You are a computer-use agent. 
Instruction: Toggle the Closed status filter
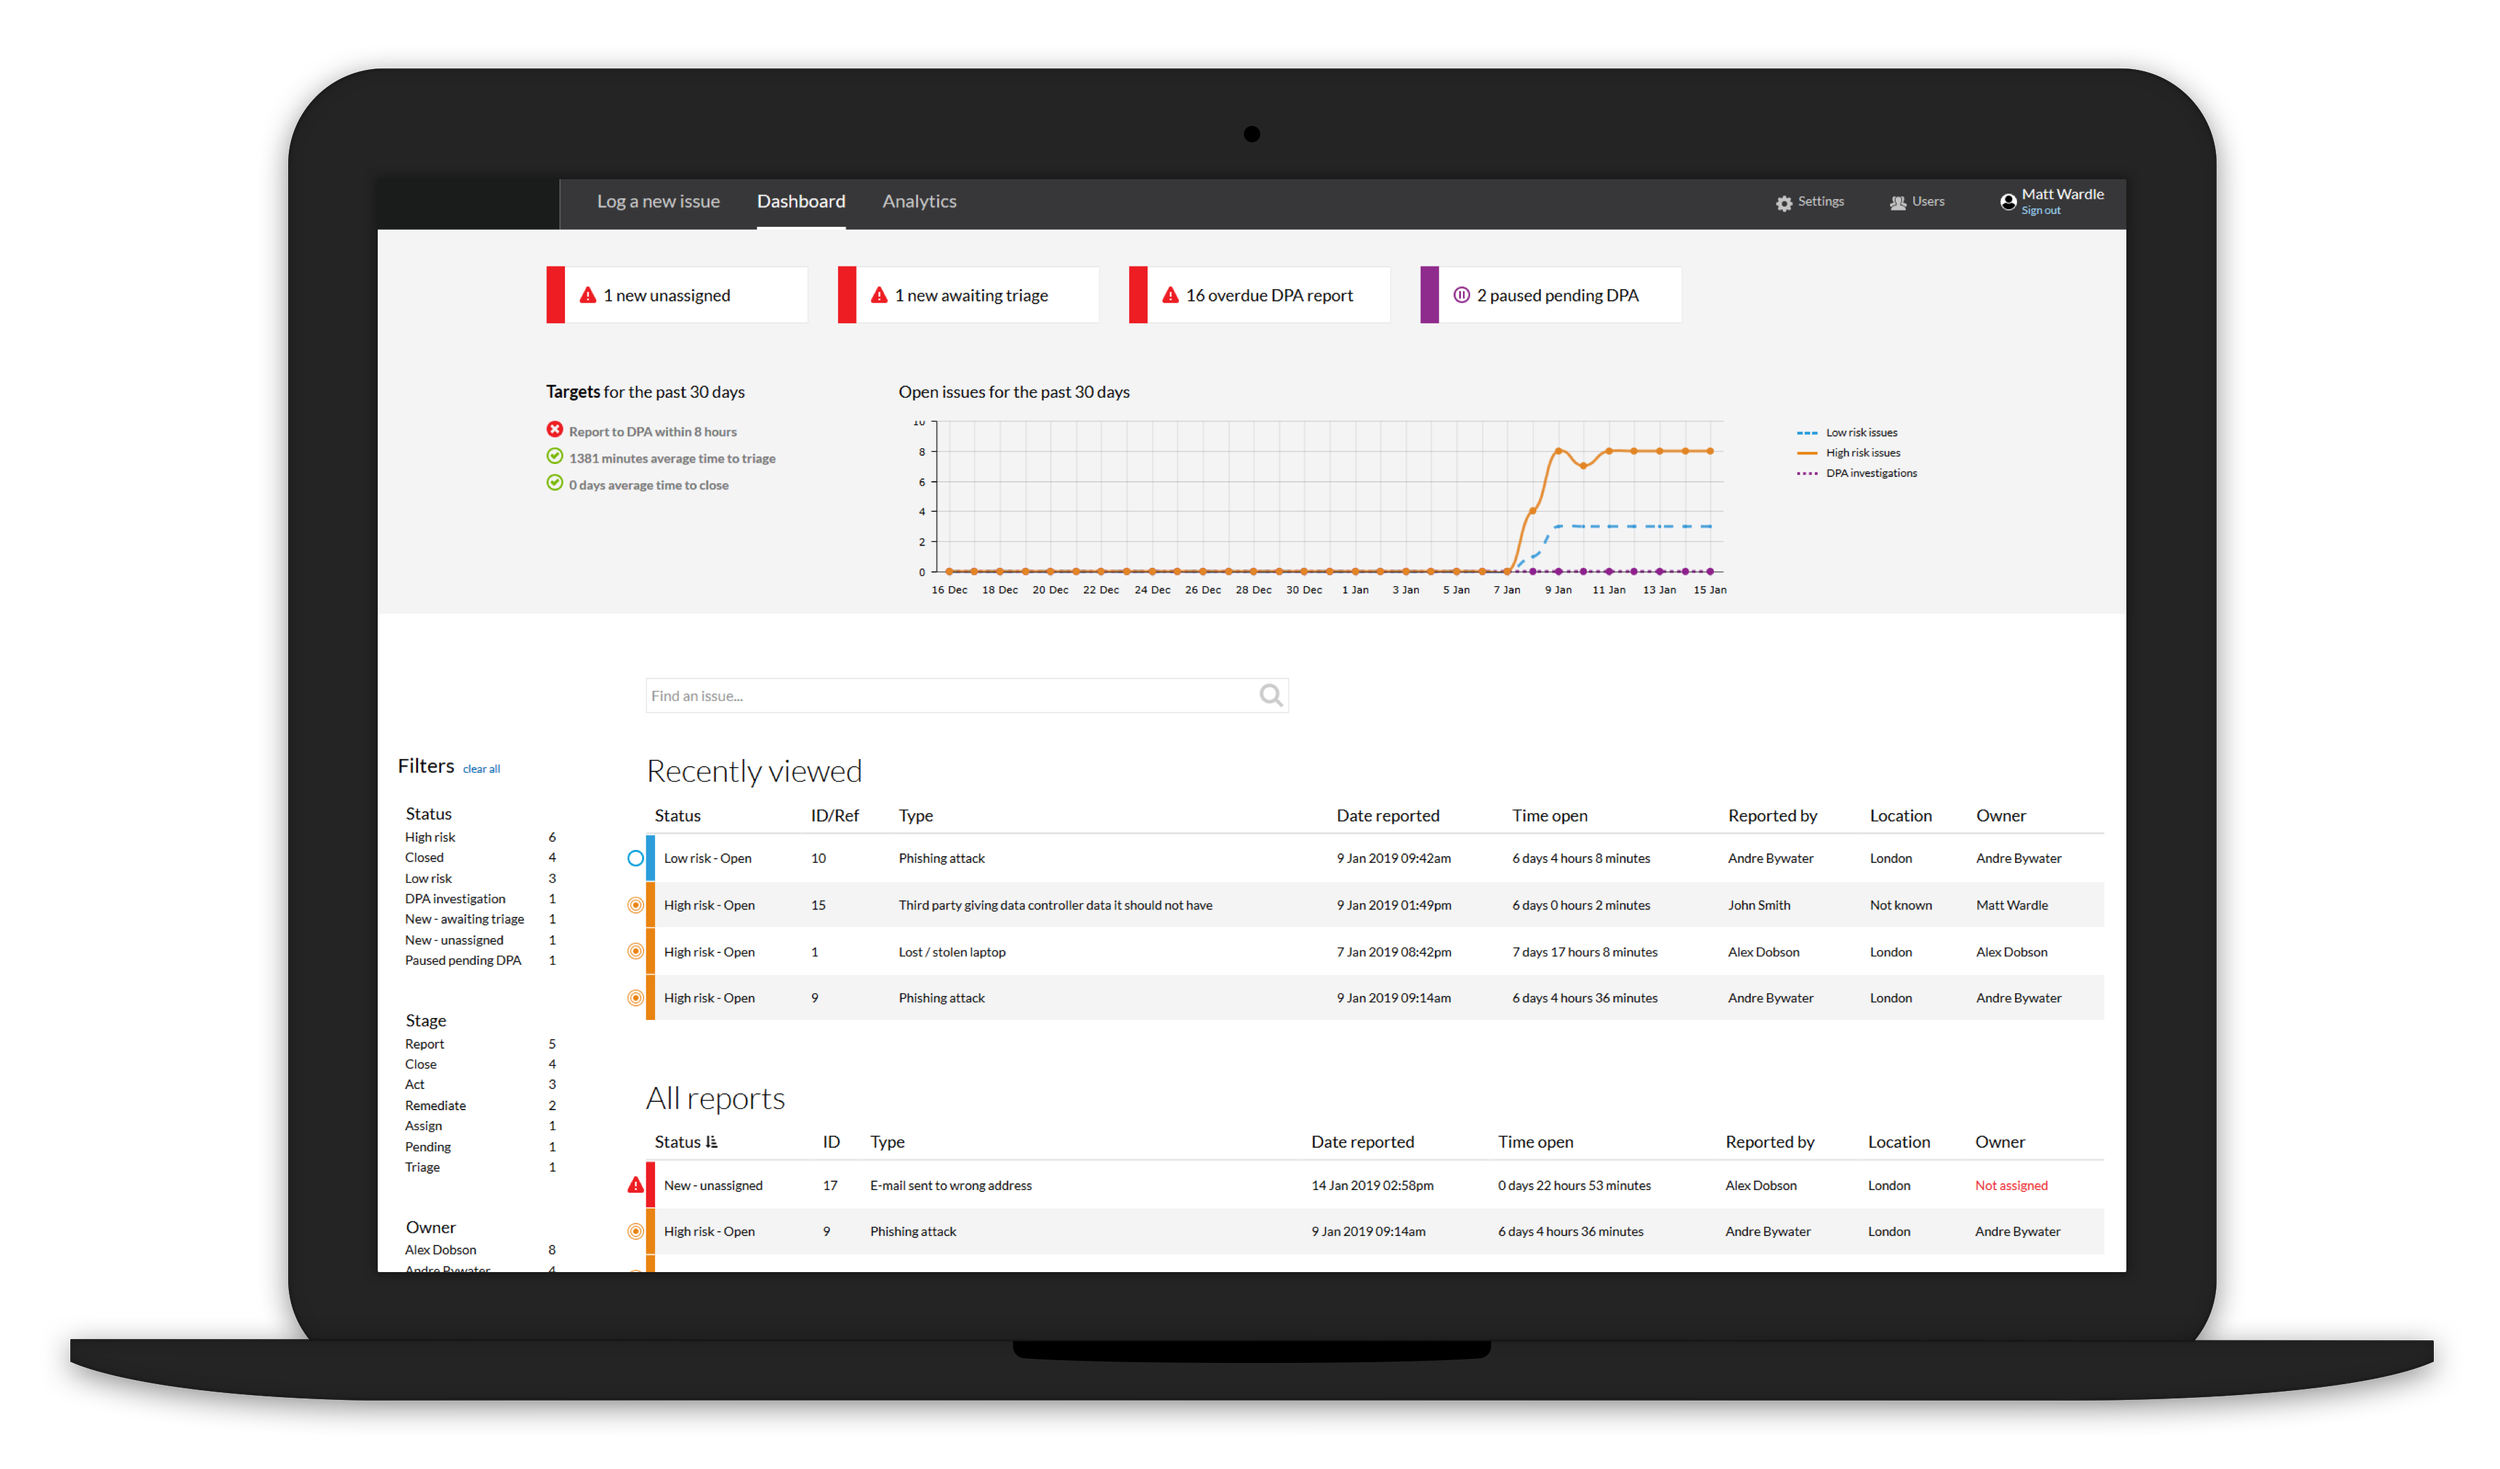(x=424, y=857)
